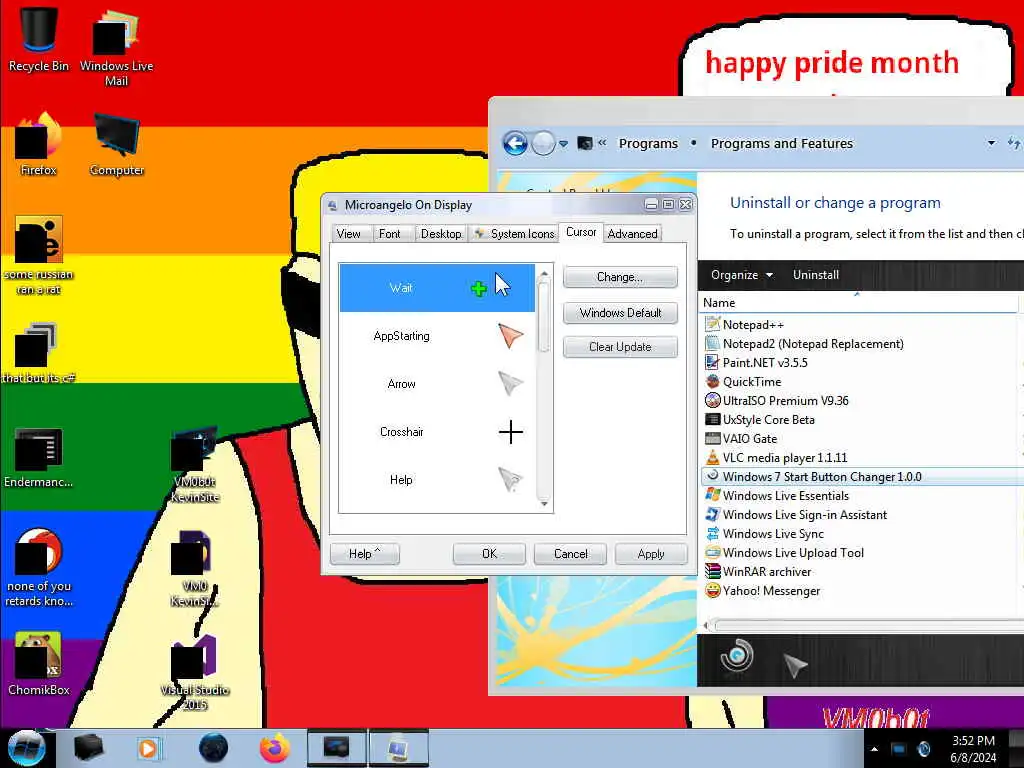This screenshot has width=1024, height=768.
Task: Select the 'none of you' desktop icon
Action: (39, 567)
